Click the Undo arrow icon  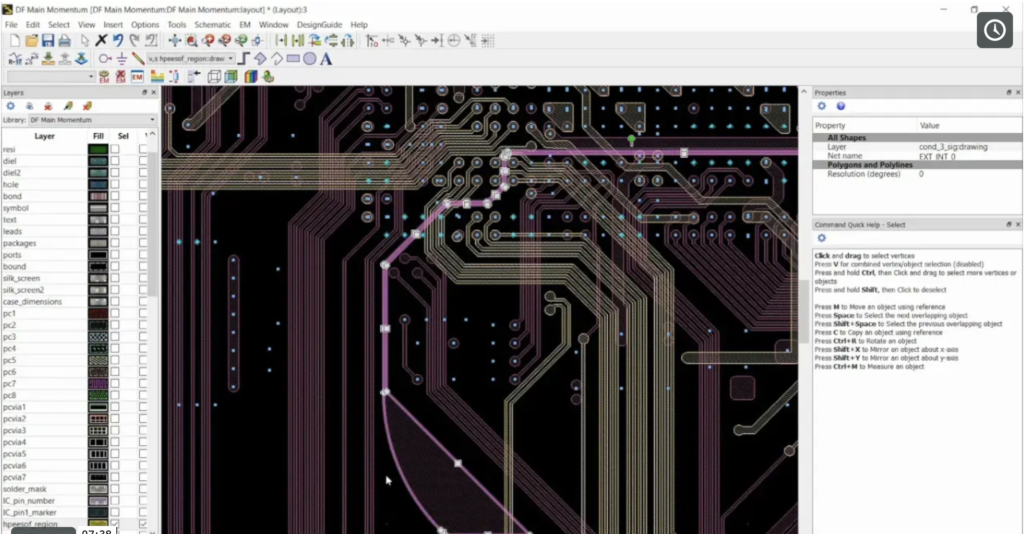click(118, 41)
